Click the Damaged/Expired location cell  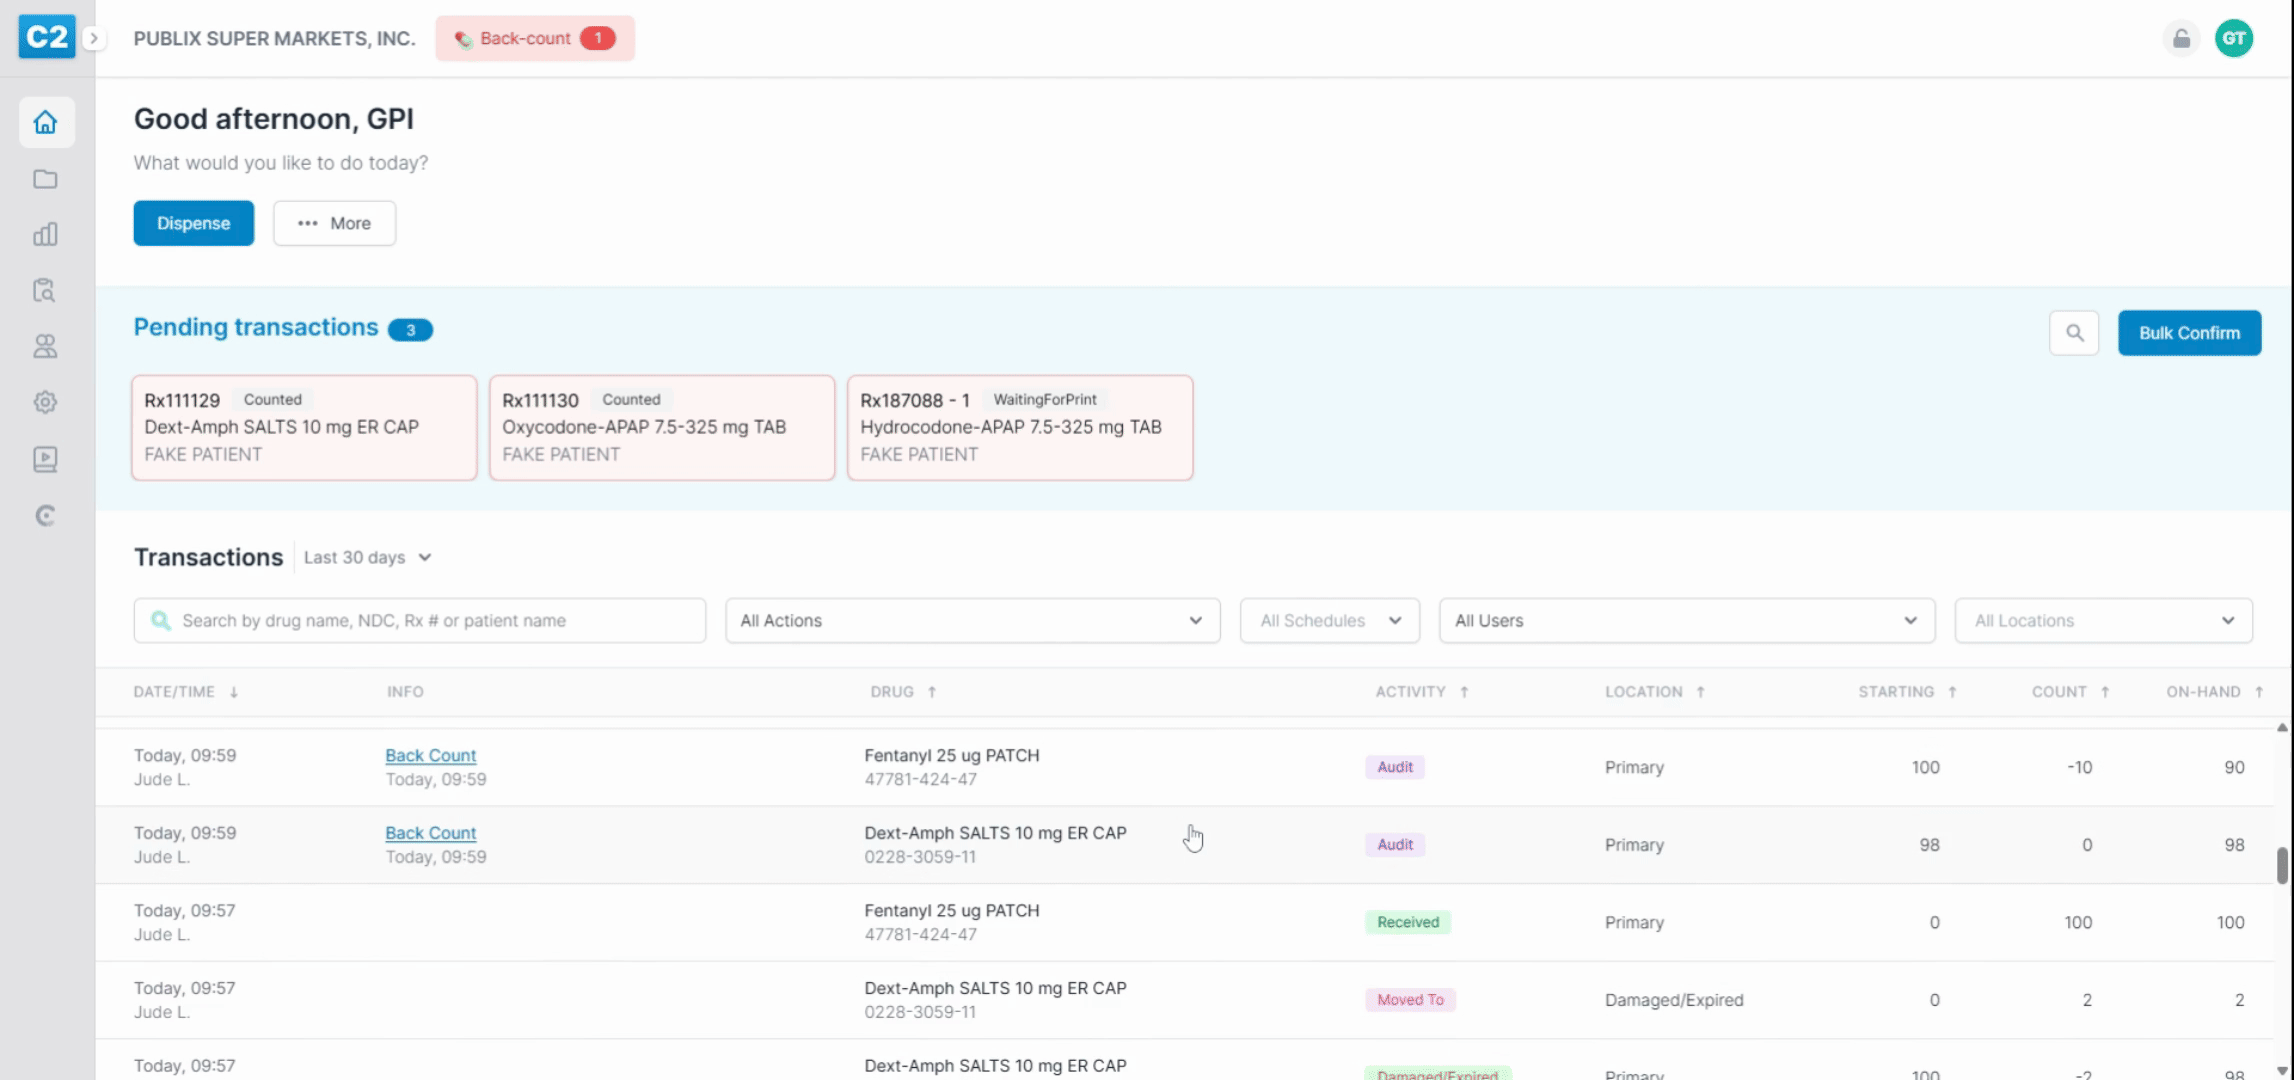pyautogui.click(x=1674, y=1000)
